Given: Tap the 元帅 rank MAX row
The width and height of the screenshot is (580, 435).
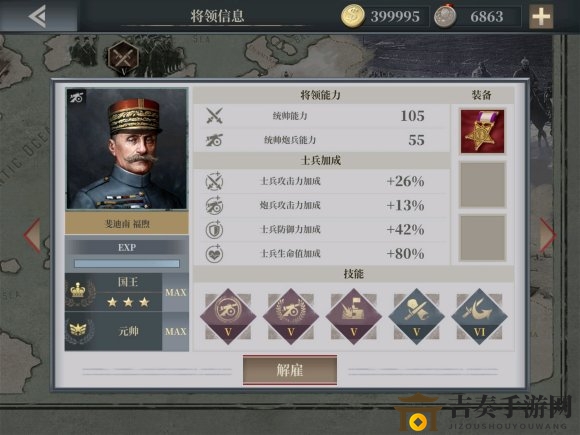Looking at the screenshot, I should tap(127, 331).
